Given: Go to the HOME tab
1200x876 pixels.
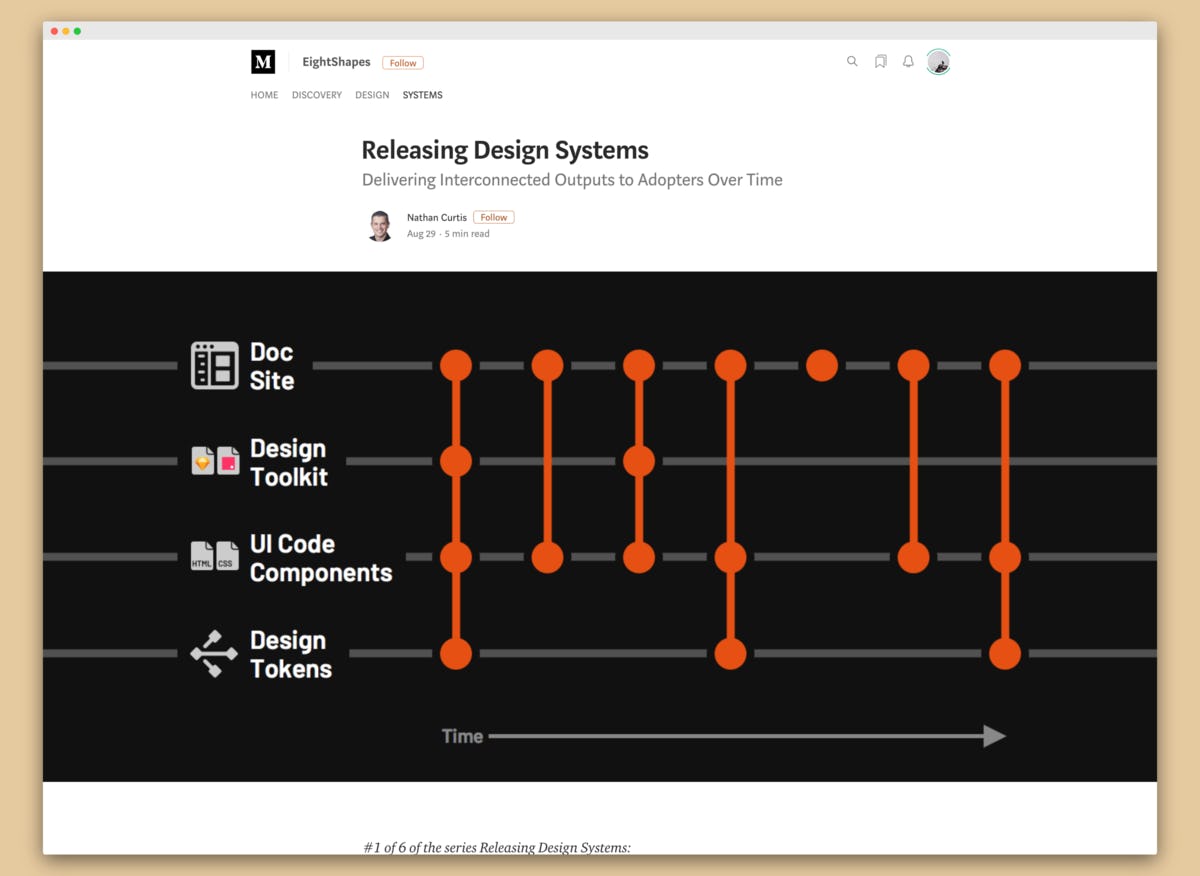Looking at the screenshot, I should pos(264,95).
